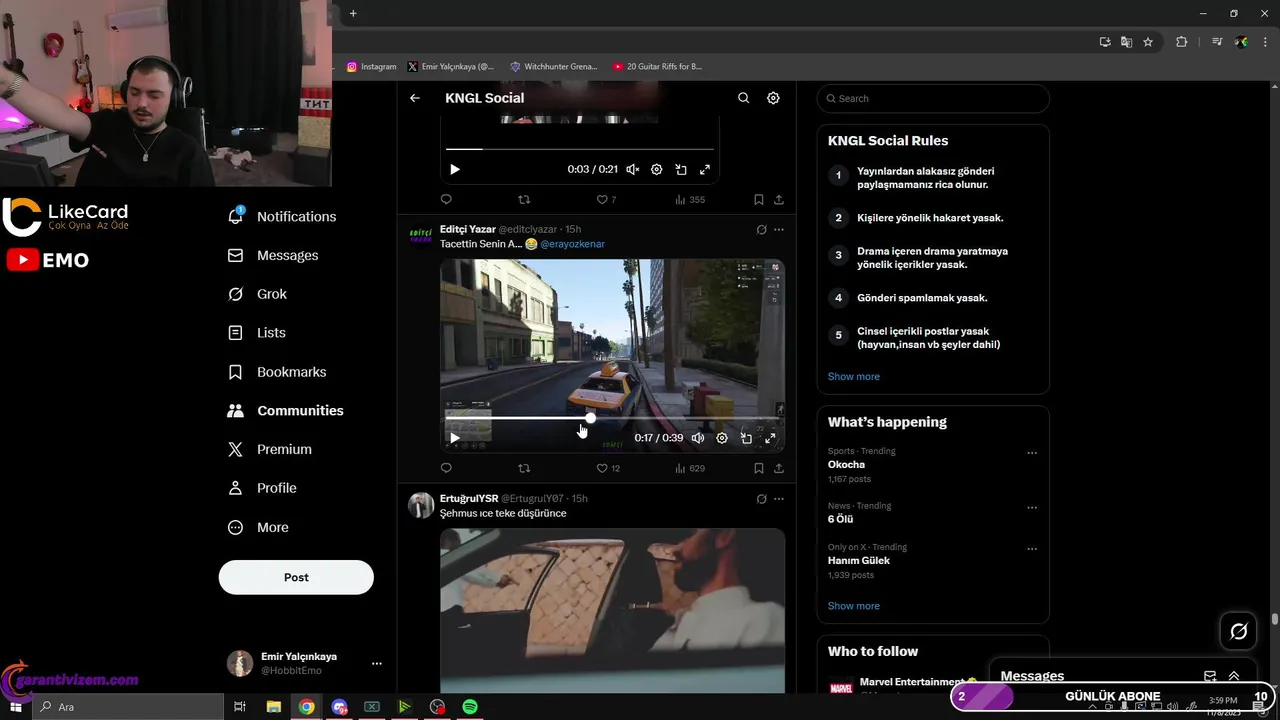Repost the Editçi Yazar post

click(x=524, y=468)
